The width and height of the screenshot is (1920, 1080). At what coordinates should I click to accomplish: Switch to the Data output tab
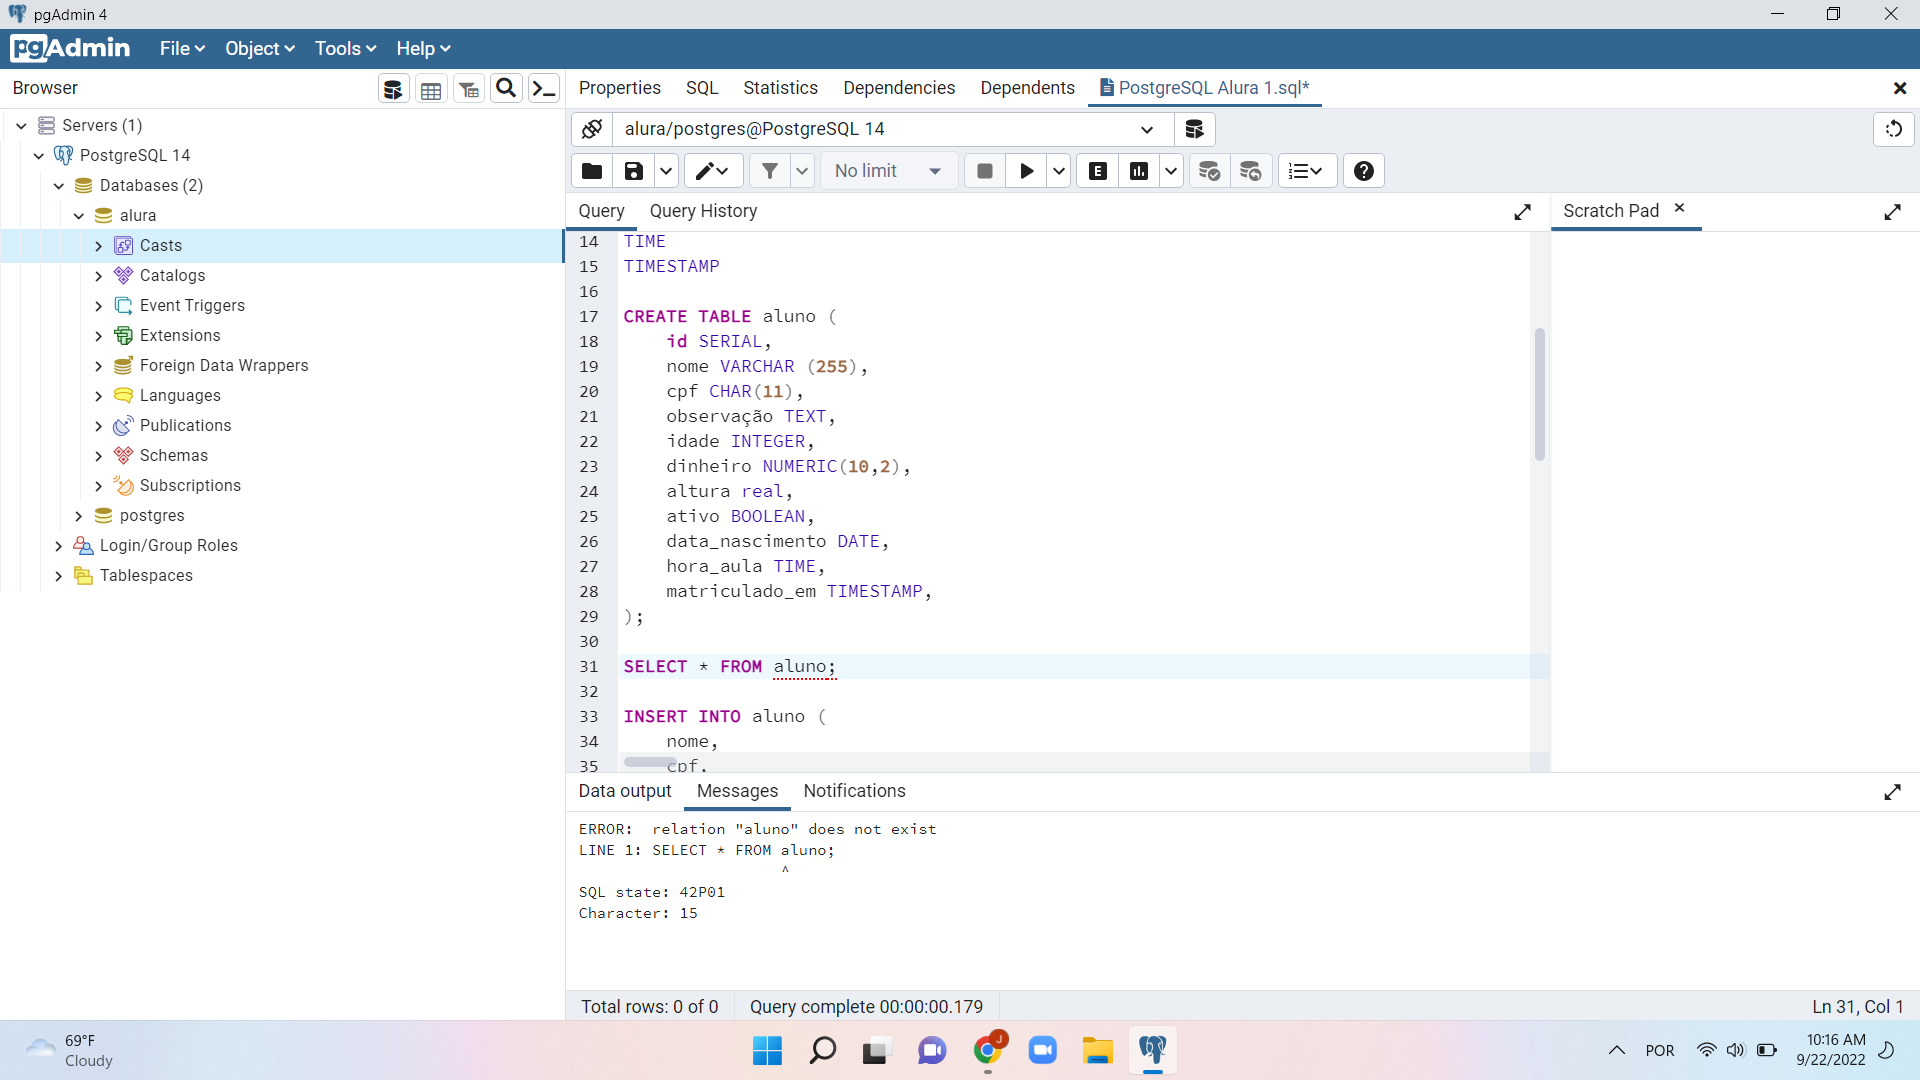click(x=624, y=790)
